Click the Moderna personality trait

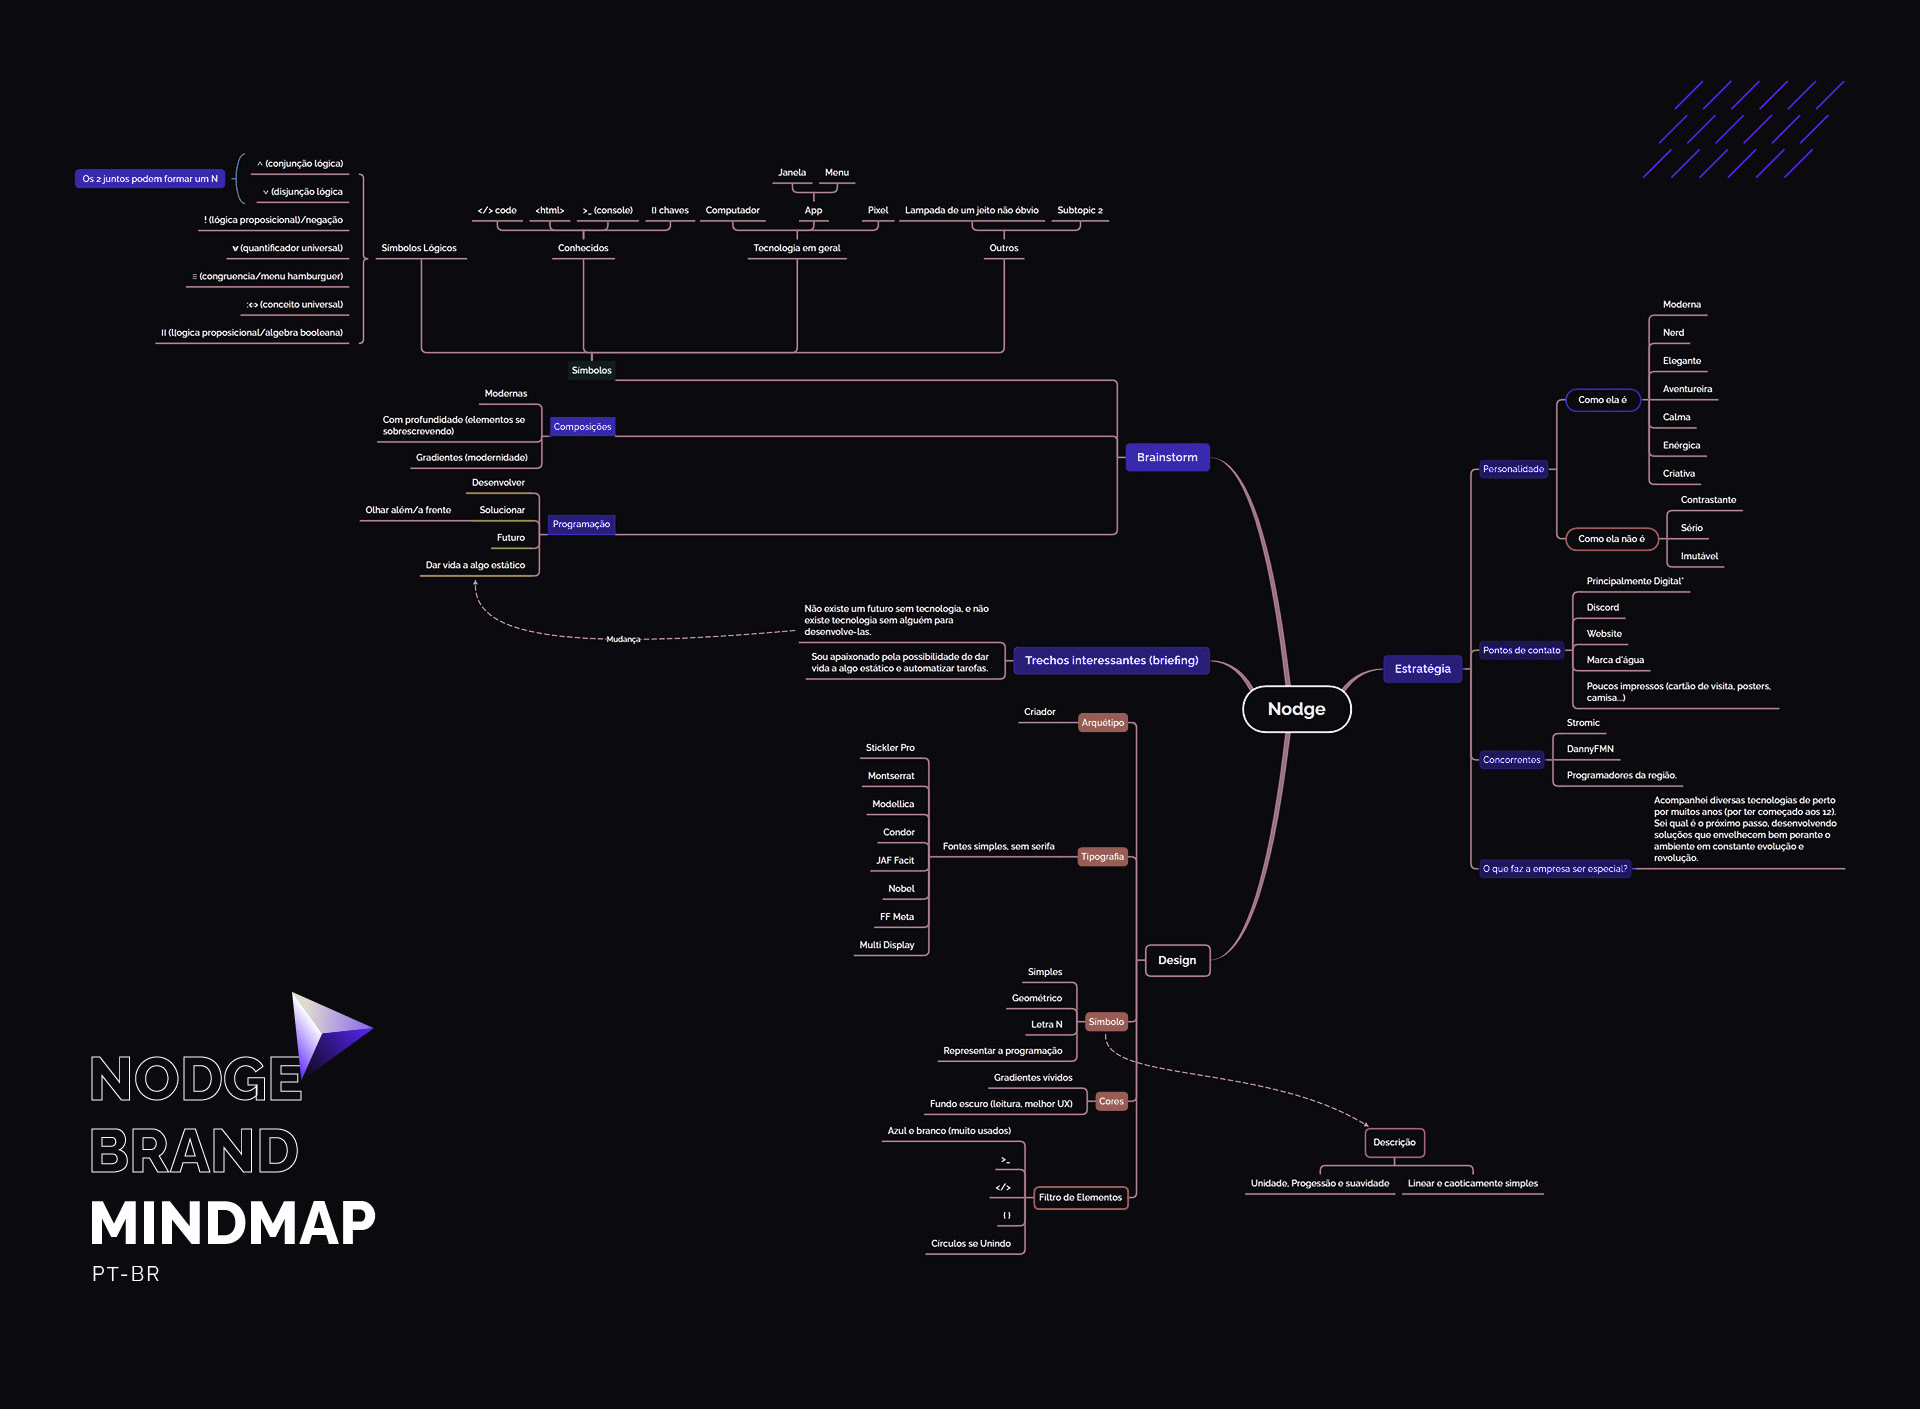click(x=1682, y=304)
